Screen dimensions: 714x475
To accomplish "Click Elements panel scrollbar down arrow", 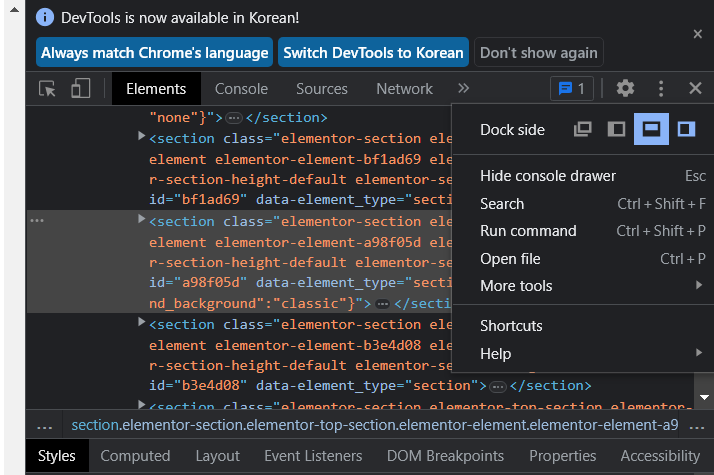I will [704, 397].
